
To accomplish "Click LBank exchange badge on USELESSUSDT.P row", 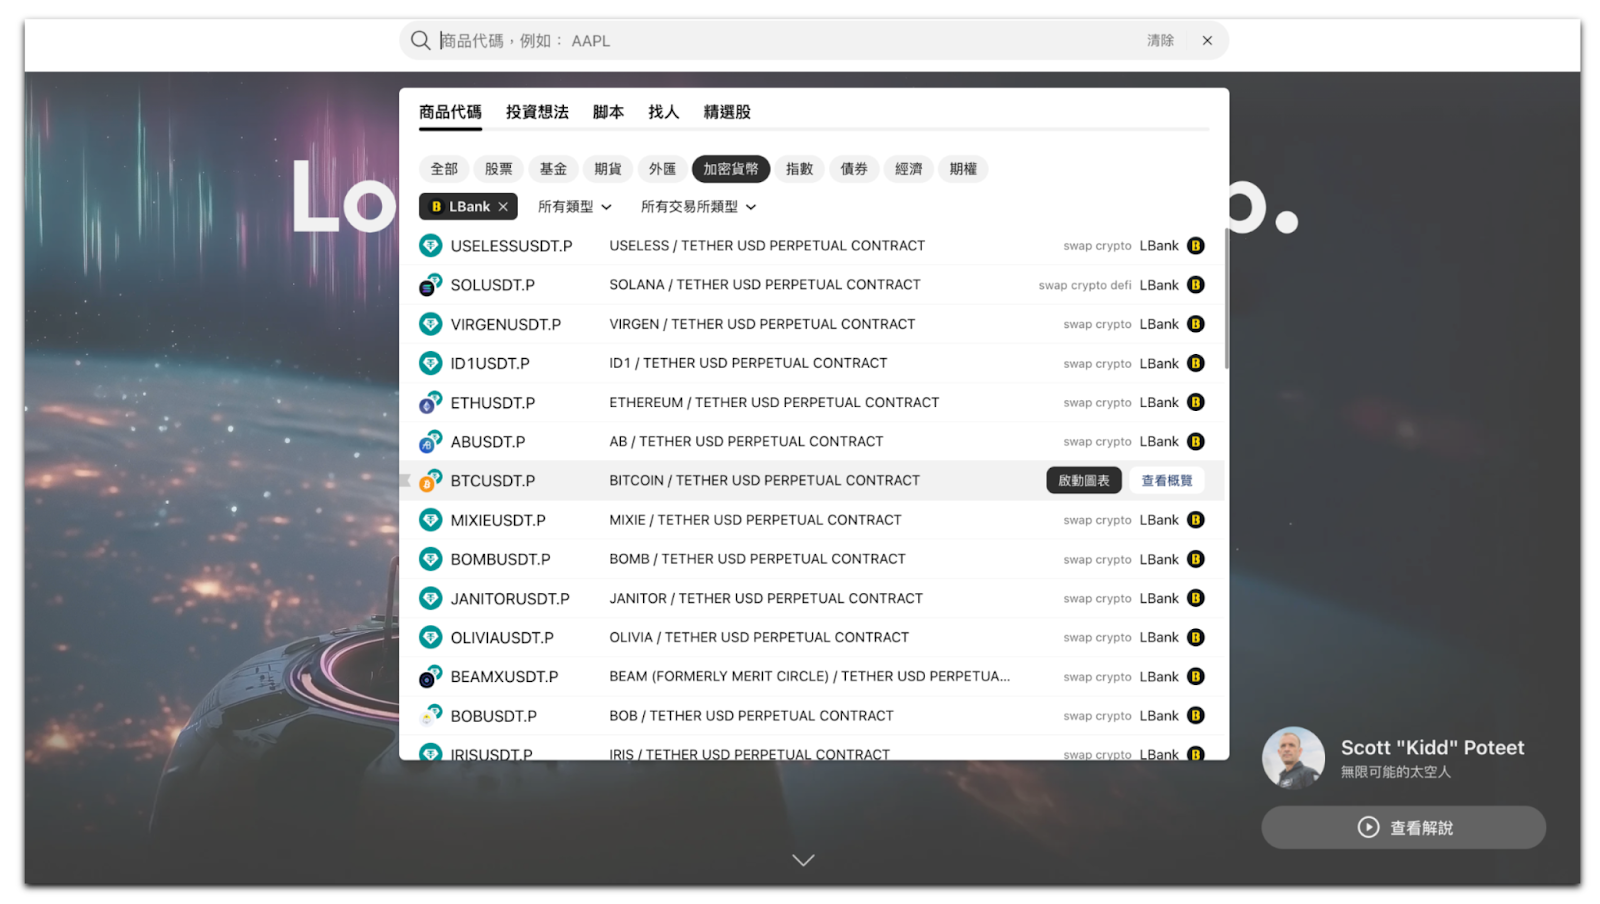I will pos(1195,246).
